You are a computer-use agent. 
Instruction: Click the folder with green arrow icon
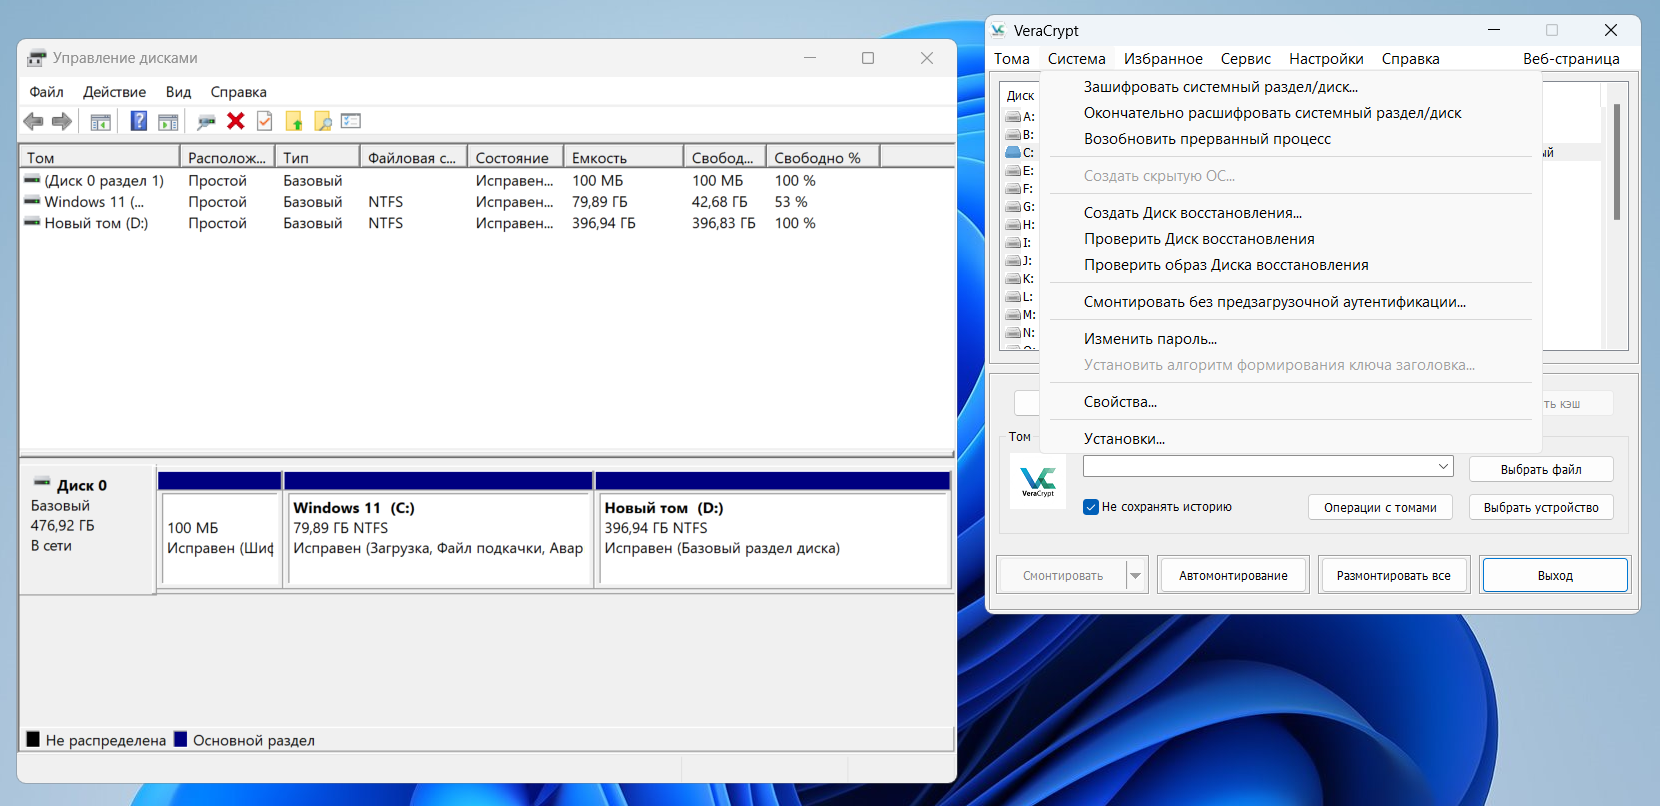[294, 121]
